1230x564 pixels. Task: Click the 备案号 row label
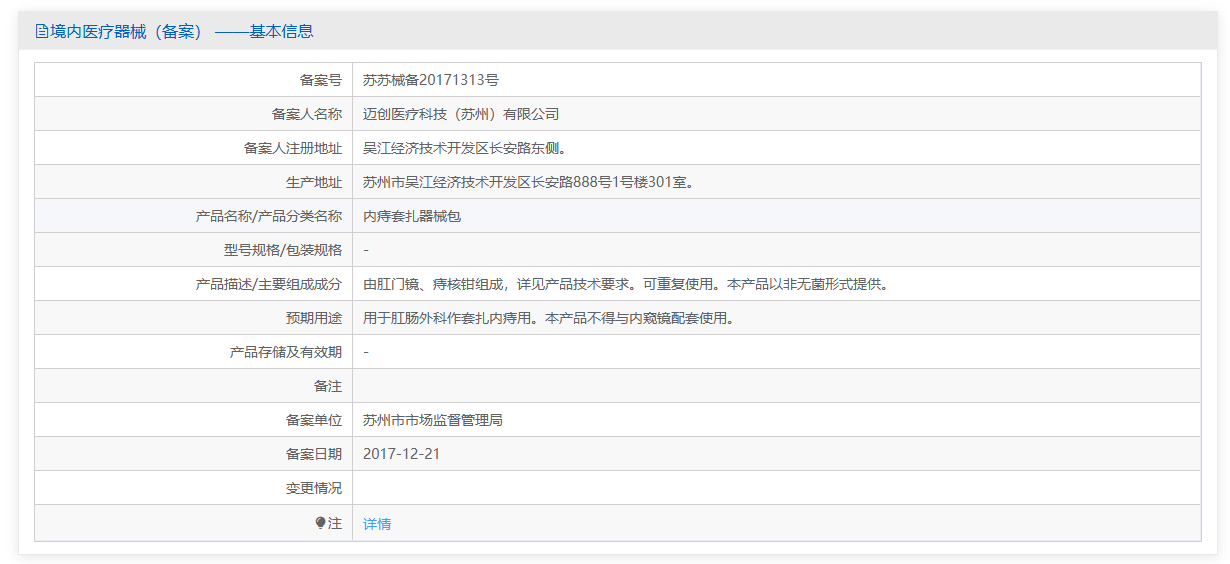[321, 80]
